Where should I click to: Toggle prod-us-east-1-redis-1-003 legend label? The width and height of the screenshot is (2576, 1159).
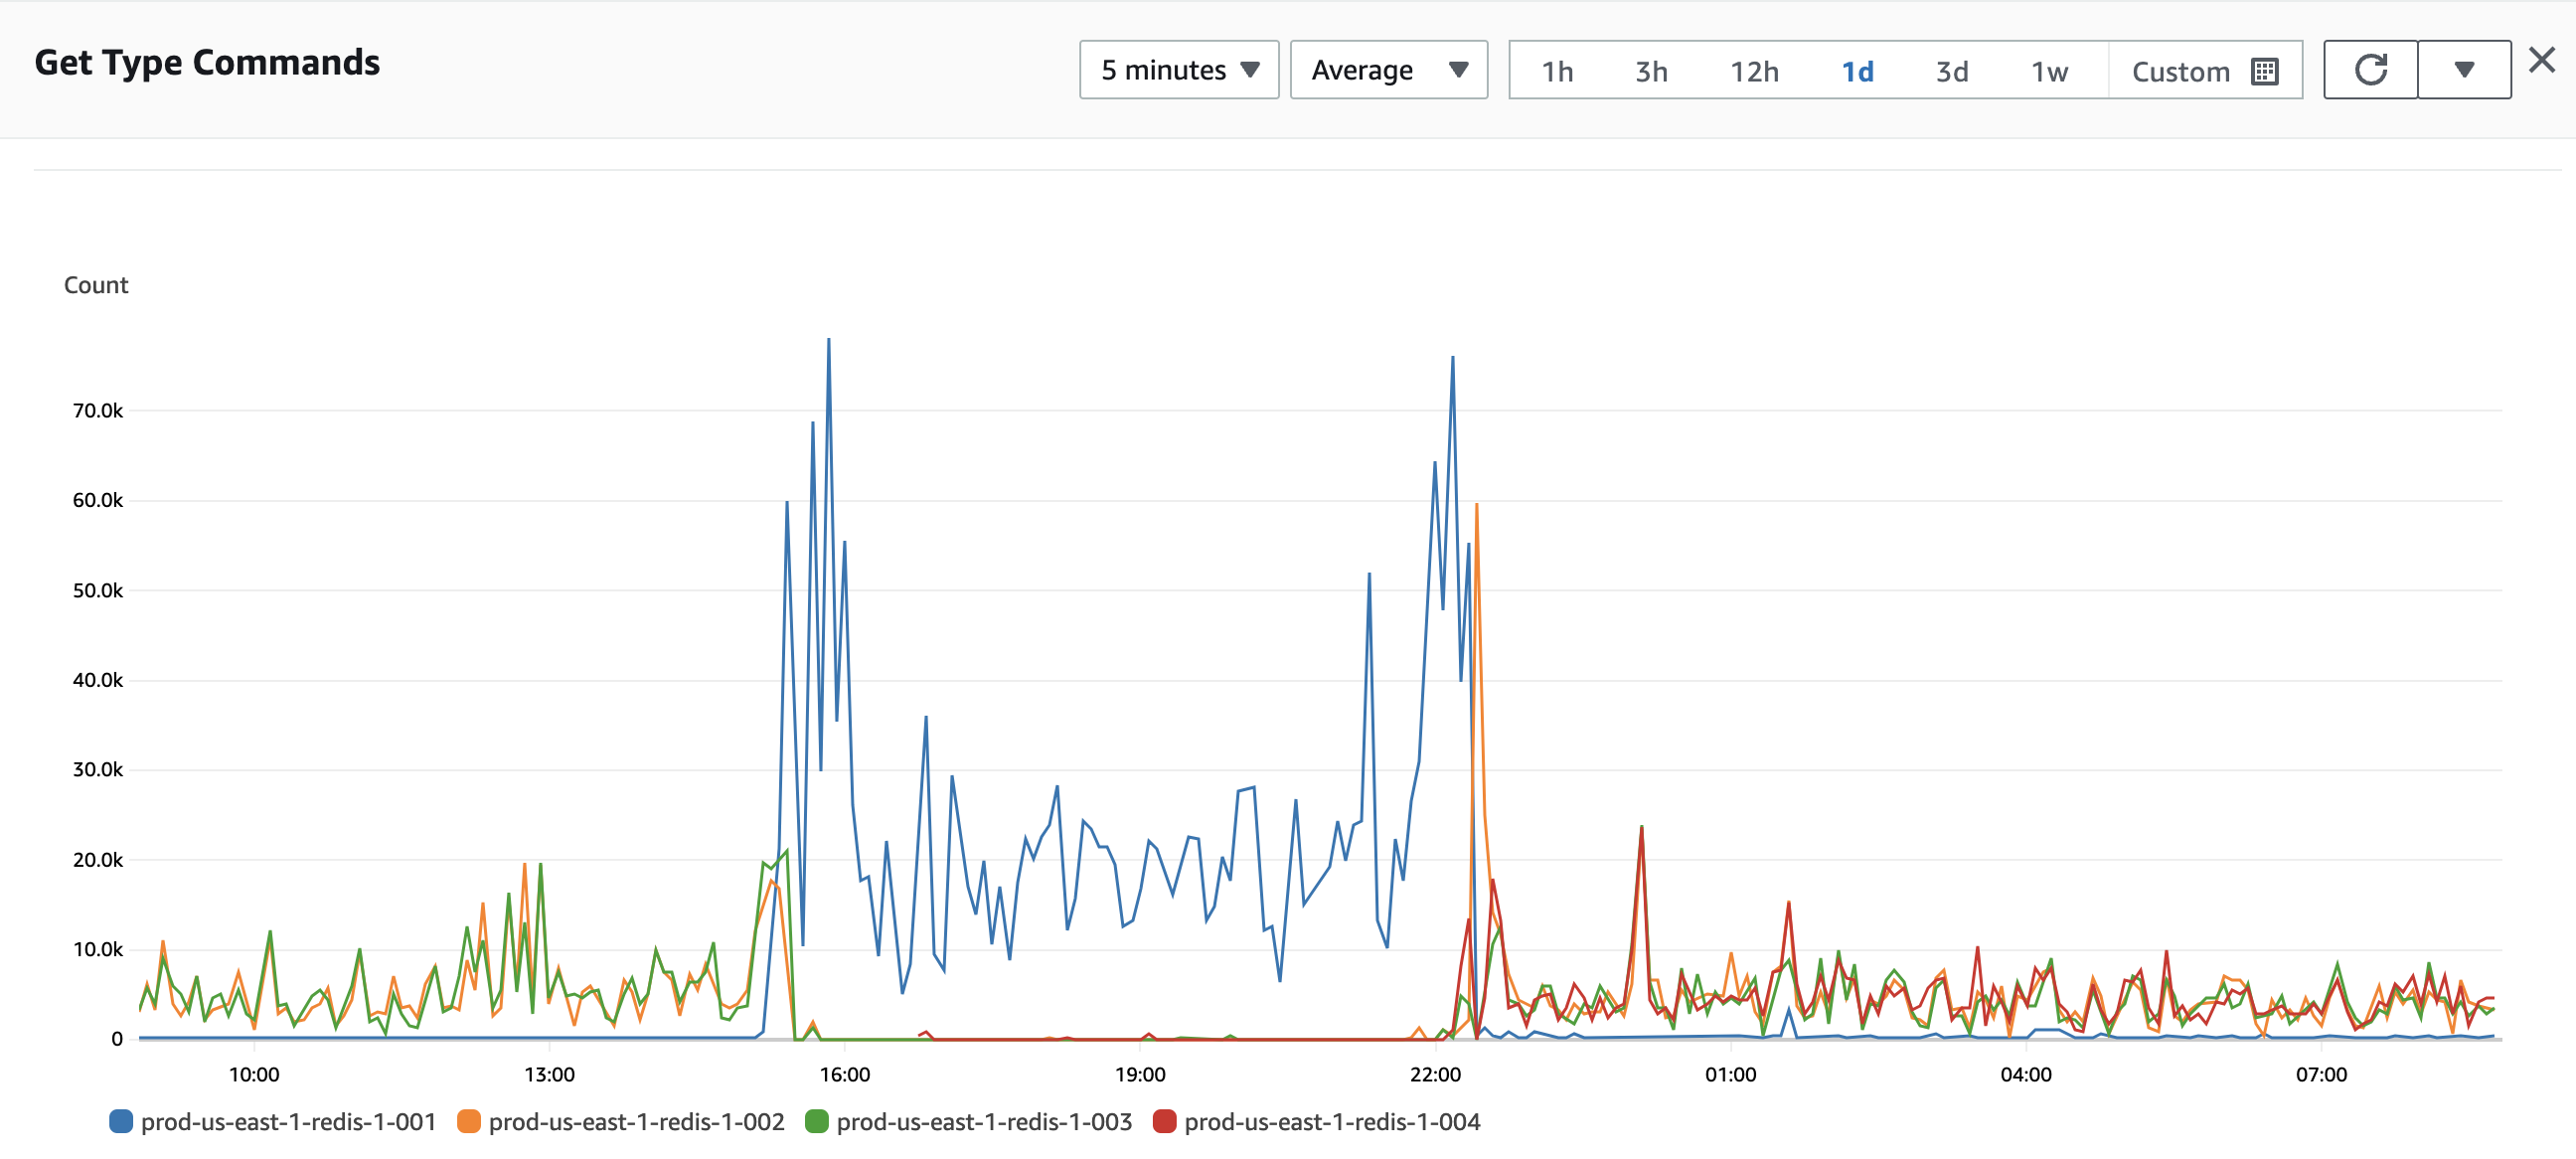[x=983, y=1121]
